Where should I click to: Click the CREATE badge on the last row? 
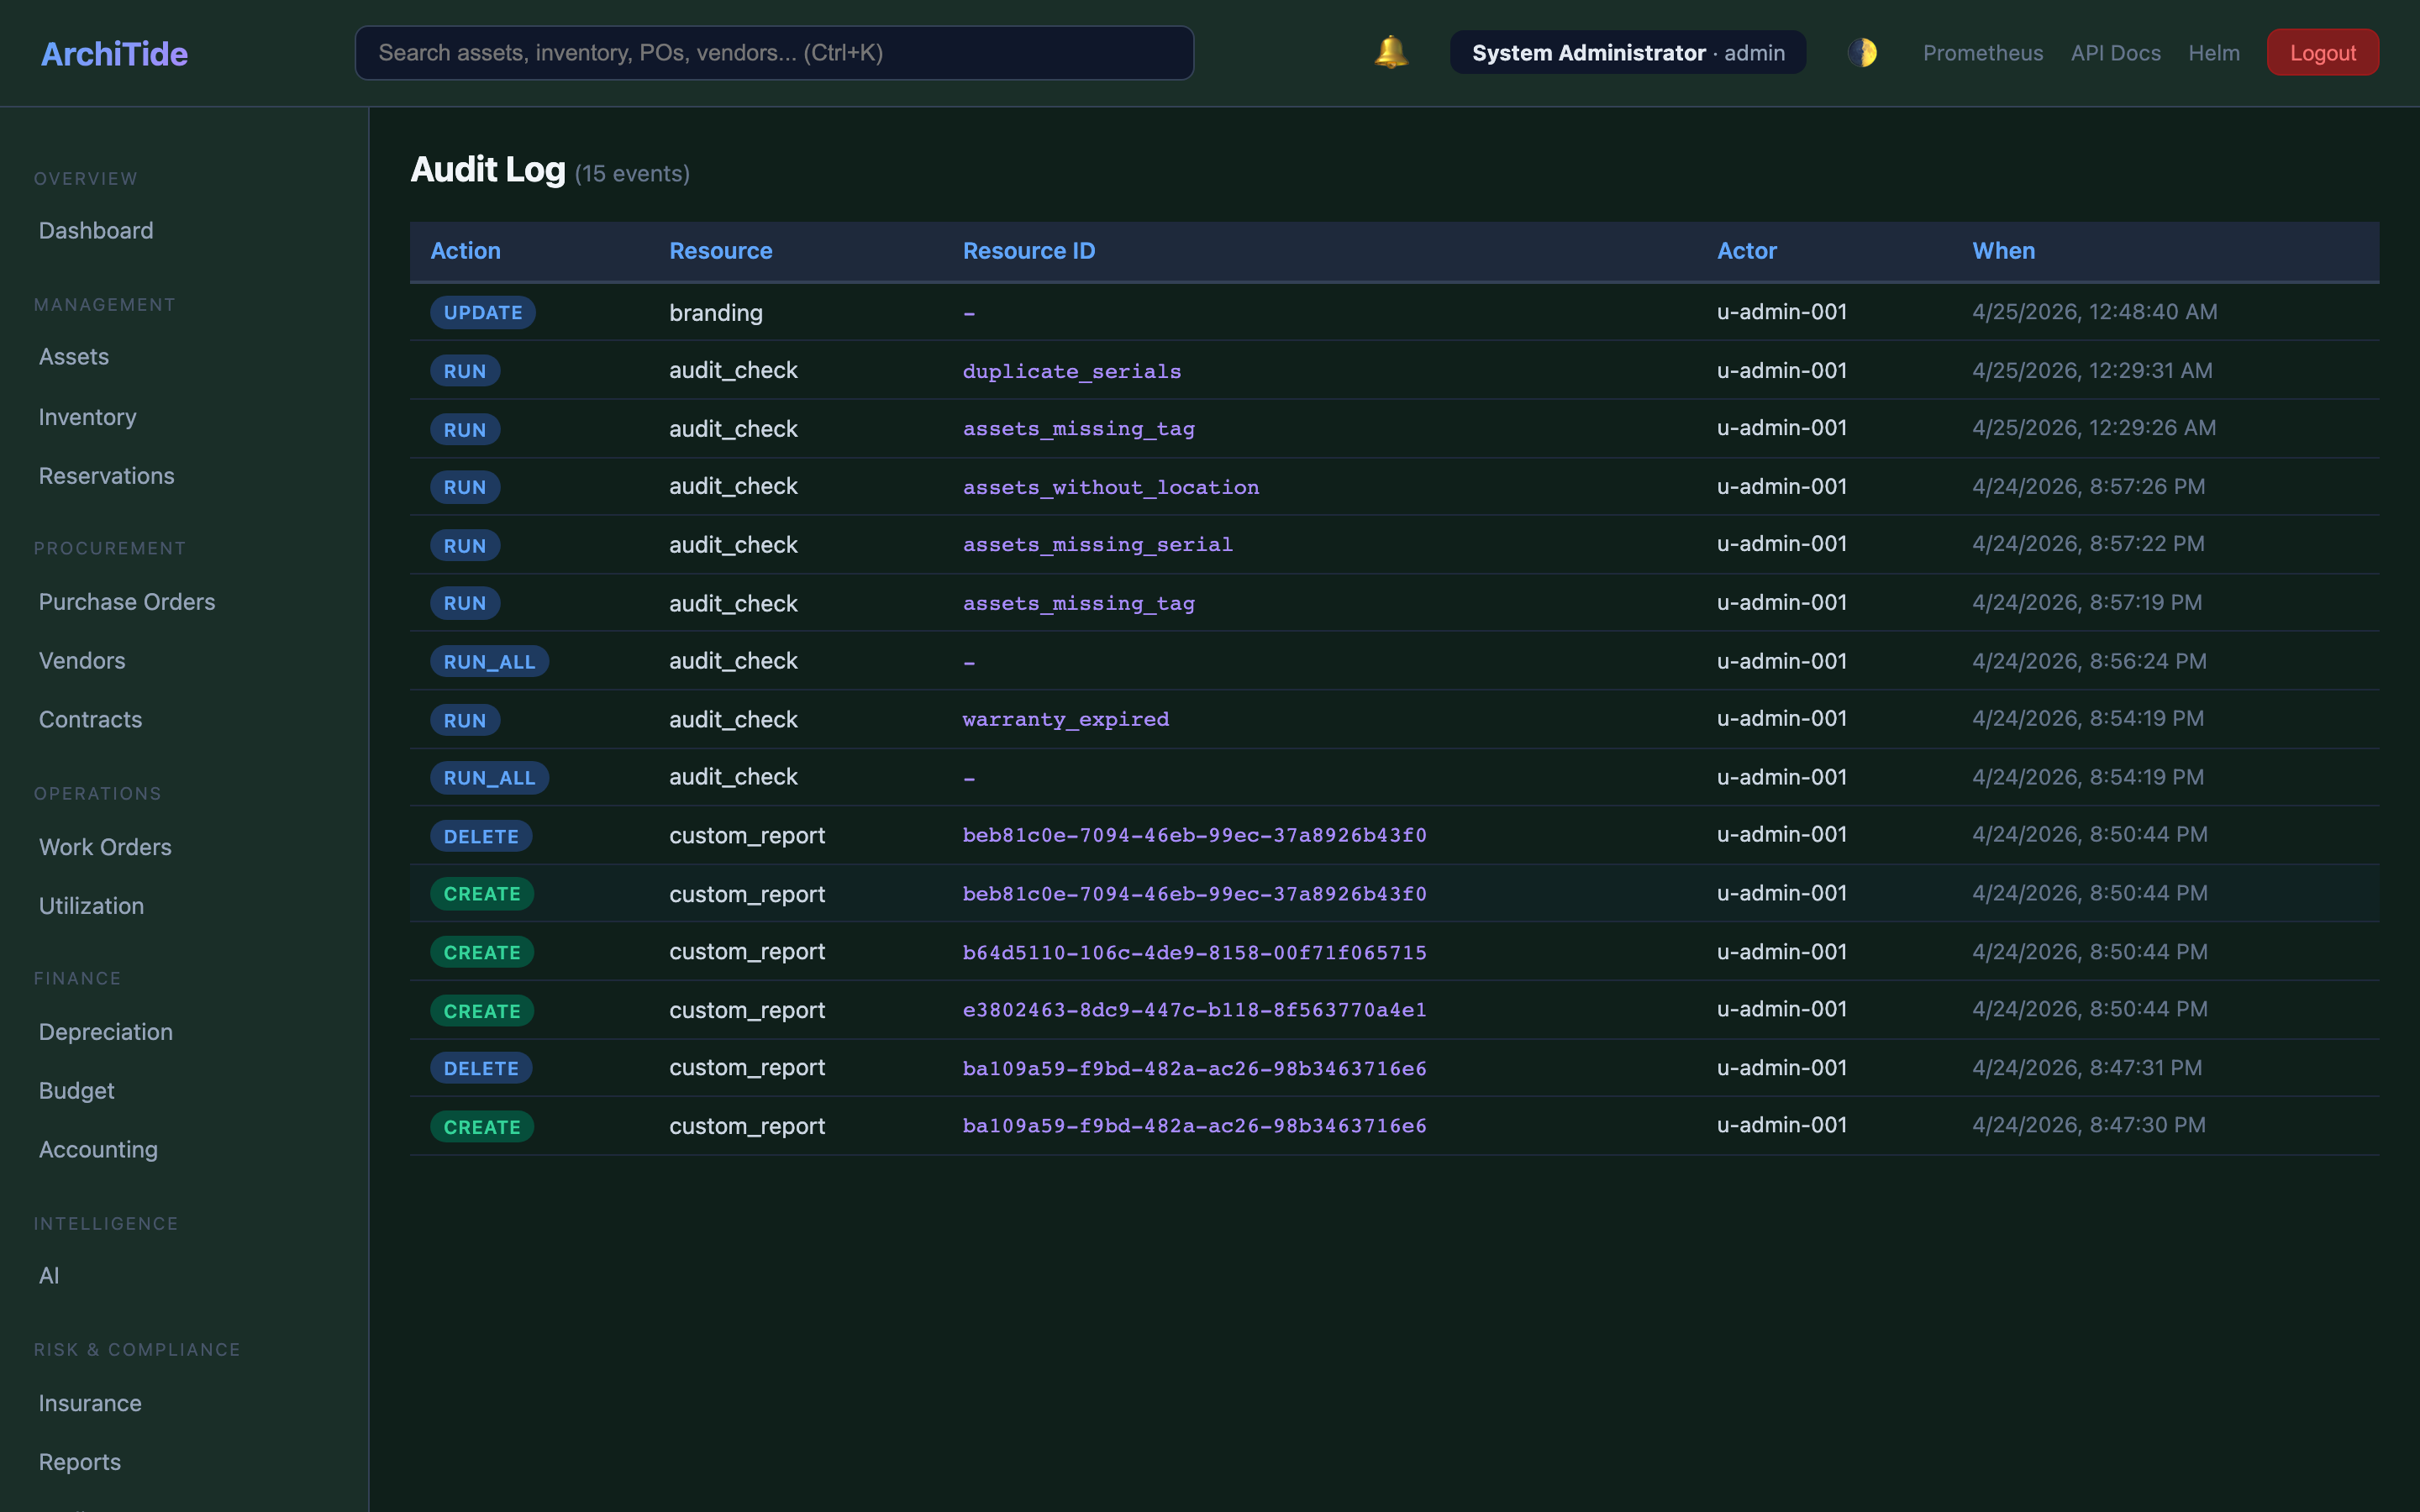[482, 1126]
